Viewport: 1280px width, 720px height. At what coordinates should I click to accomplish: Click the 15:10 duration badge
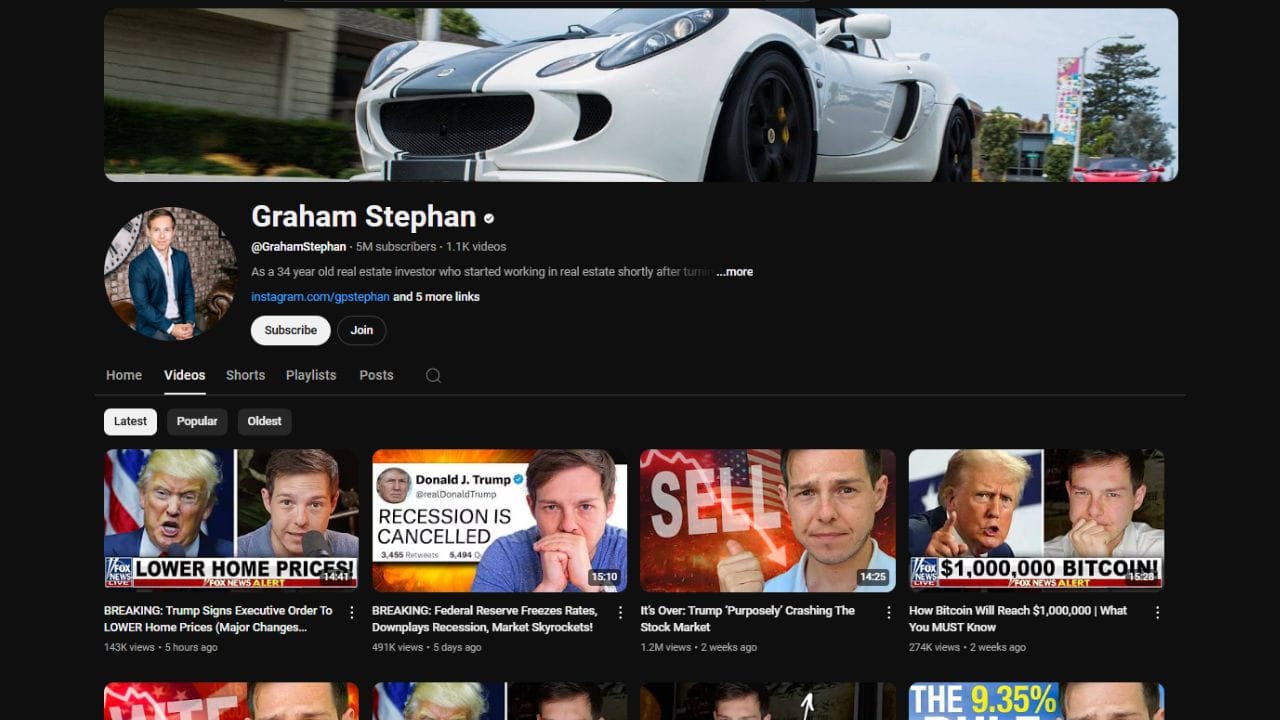(604, 577)
